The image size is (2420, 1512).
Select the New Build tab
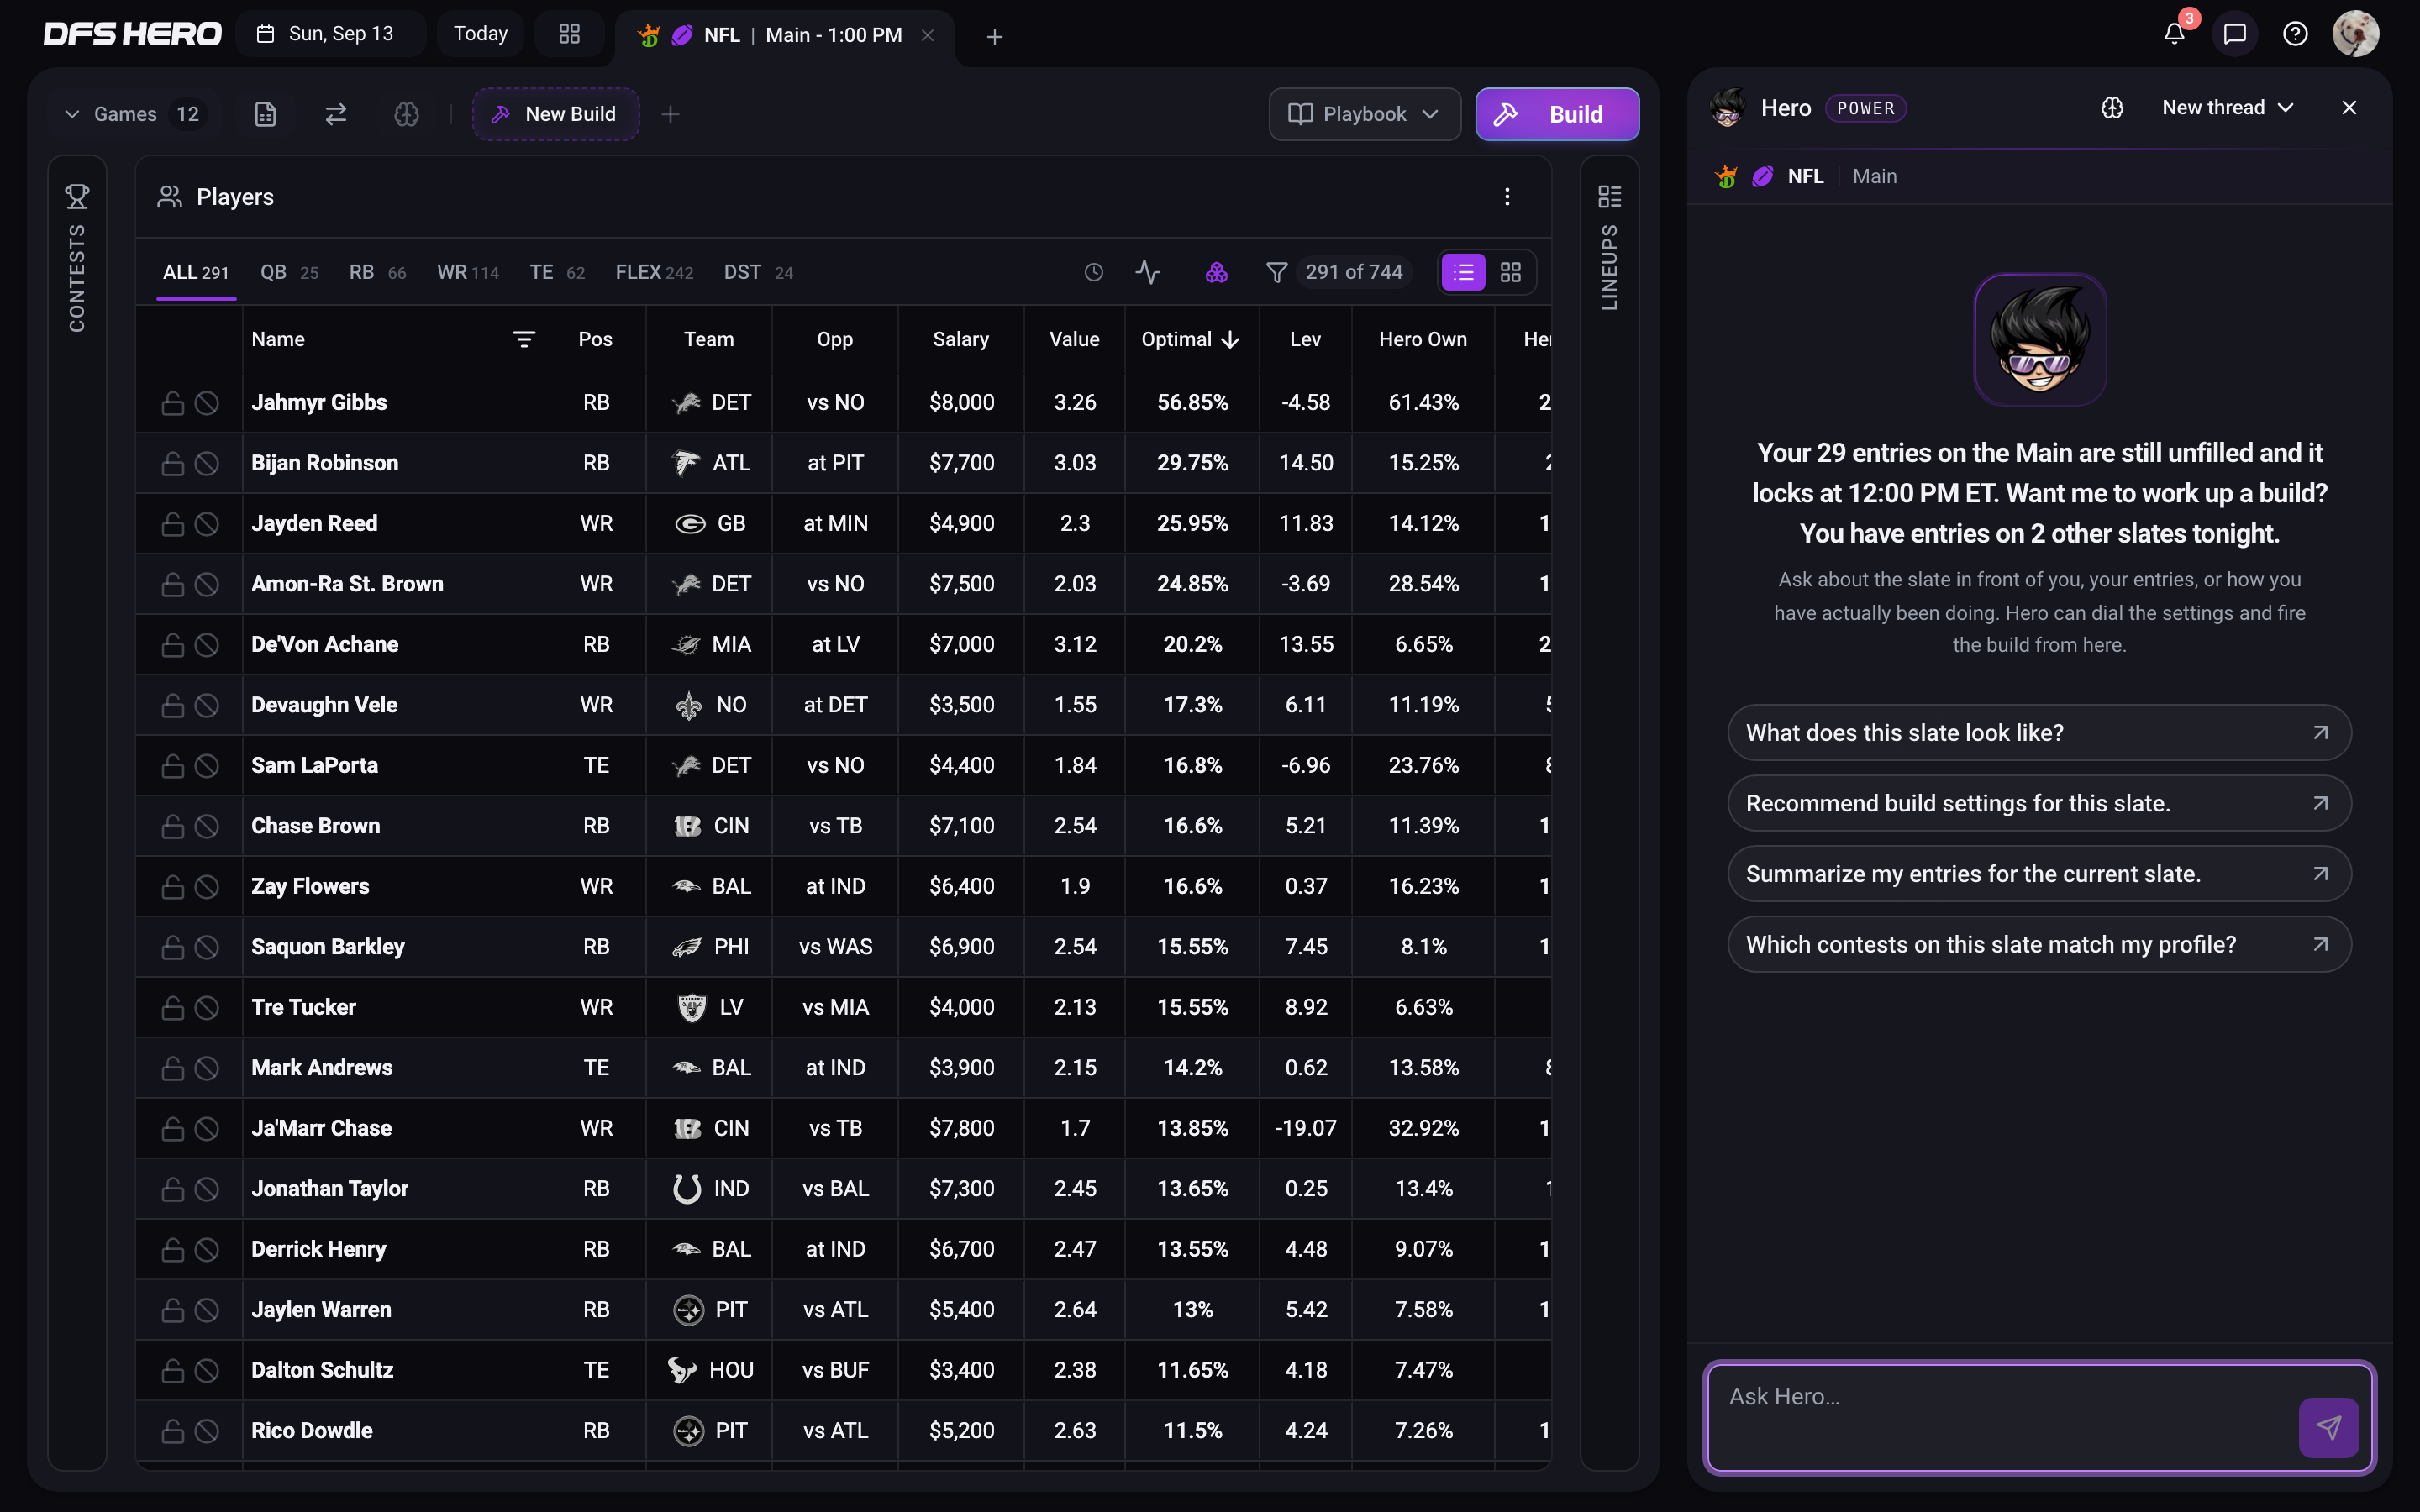pyautogui.click(x=556, y=114)
